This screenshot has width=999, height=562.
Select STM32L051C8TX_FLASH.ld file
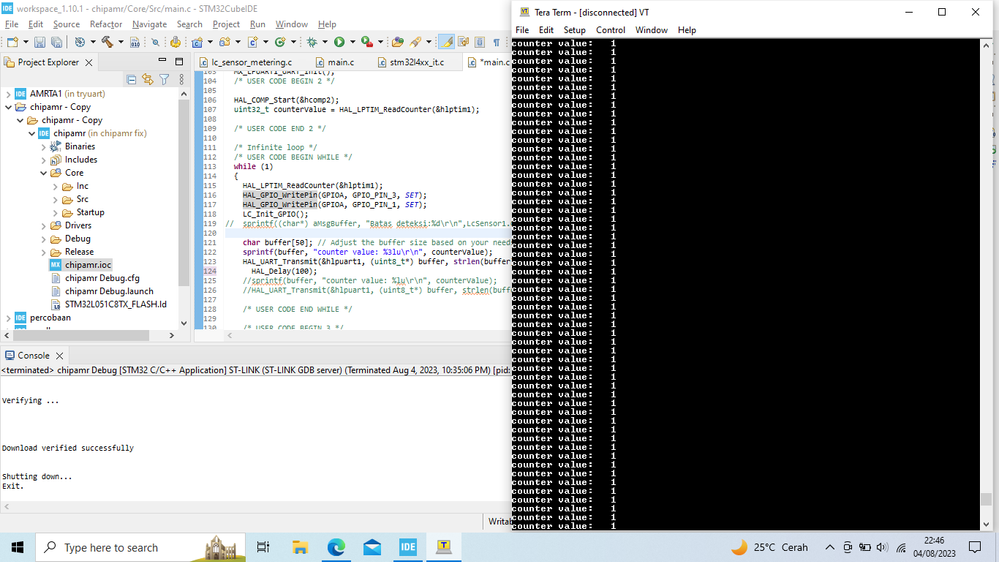click(115, 305)
